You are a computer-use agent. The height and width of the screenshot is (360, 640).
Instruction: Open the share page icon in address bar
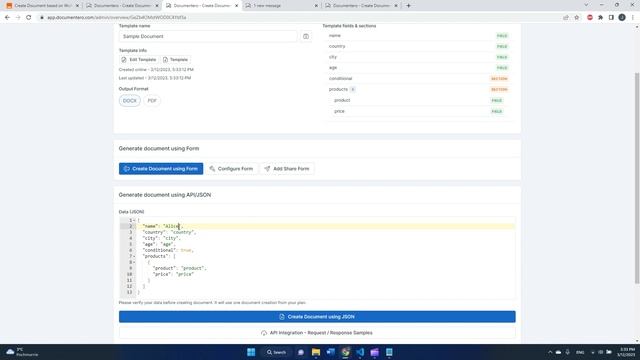566,18
